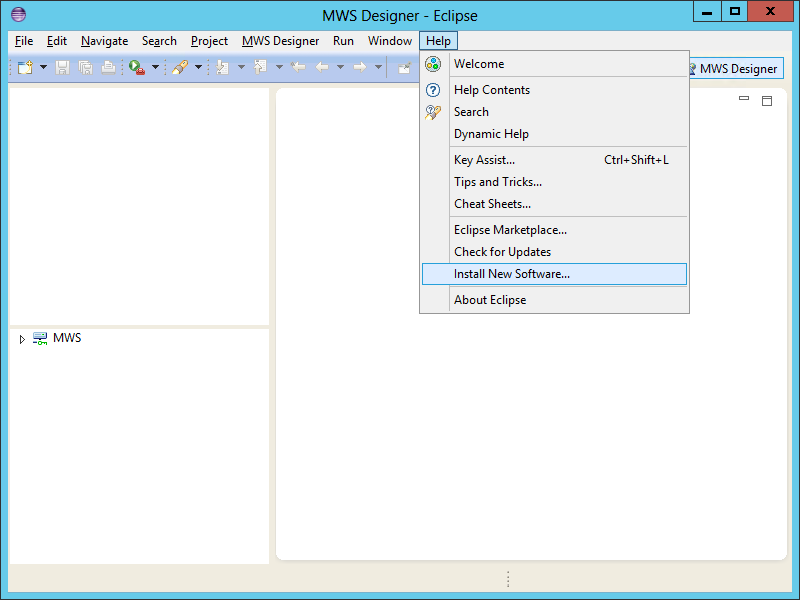Screen dimensions: 800x600
Task: Open Eclipse Marketplace from Help menu
Action: pyautogui.click(x=510, y=230)
